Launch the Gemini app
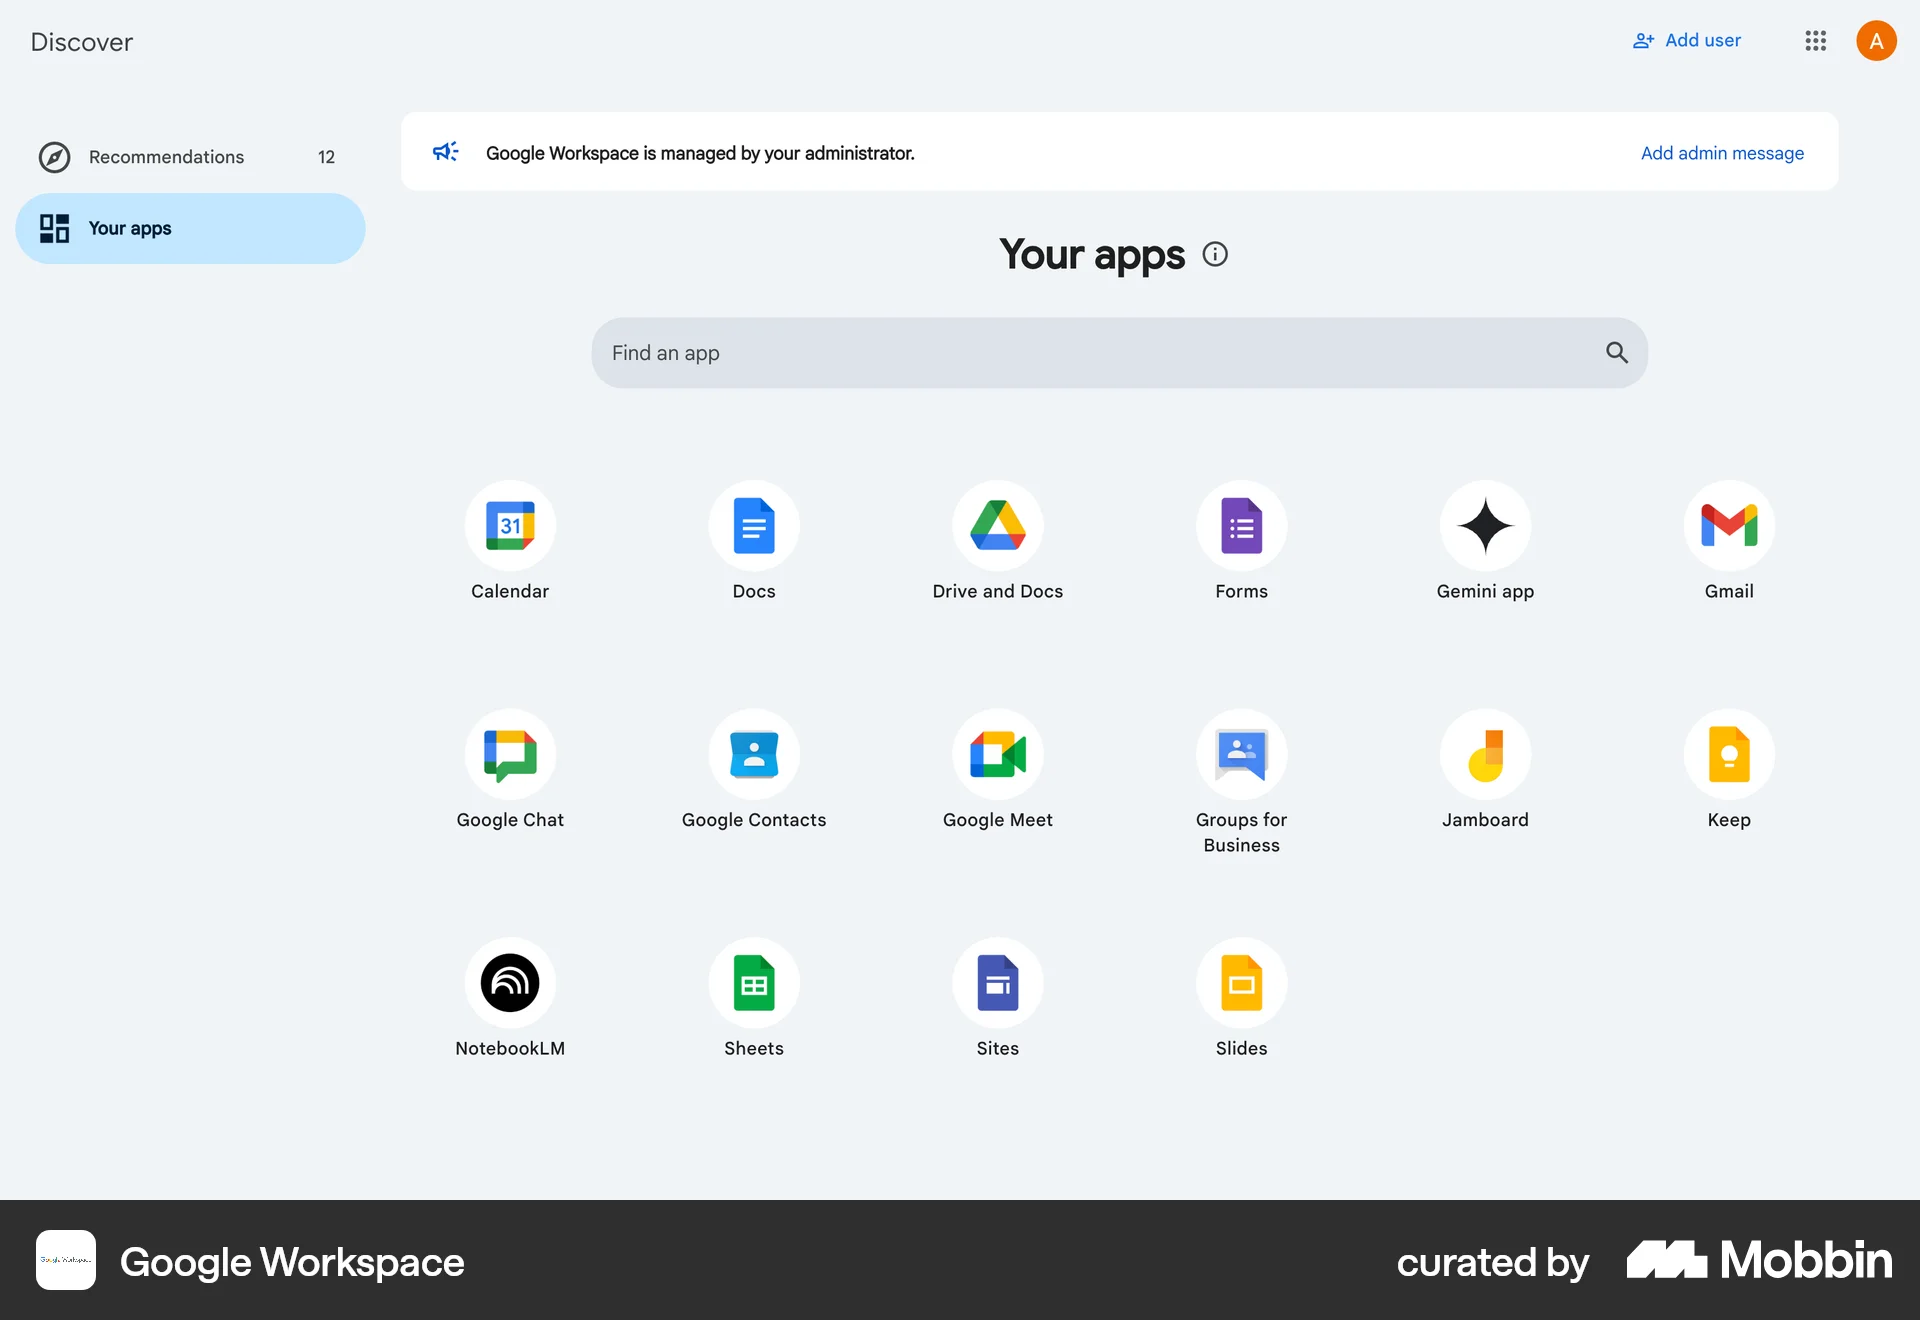The image size is (1920, 1320). [x=1485, y=526]
